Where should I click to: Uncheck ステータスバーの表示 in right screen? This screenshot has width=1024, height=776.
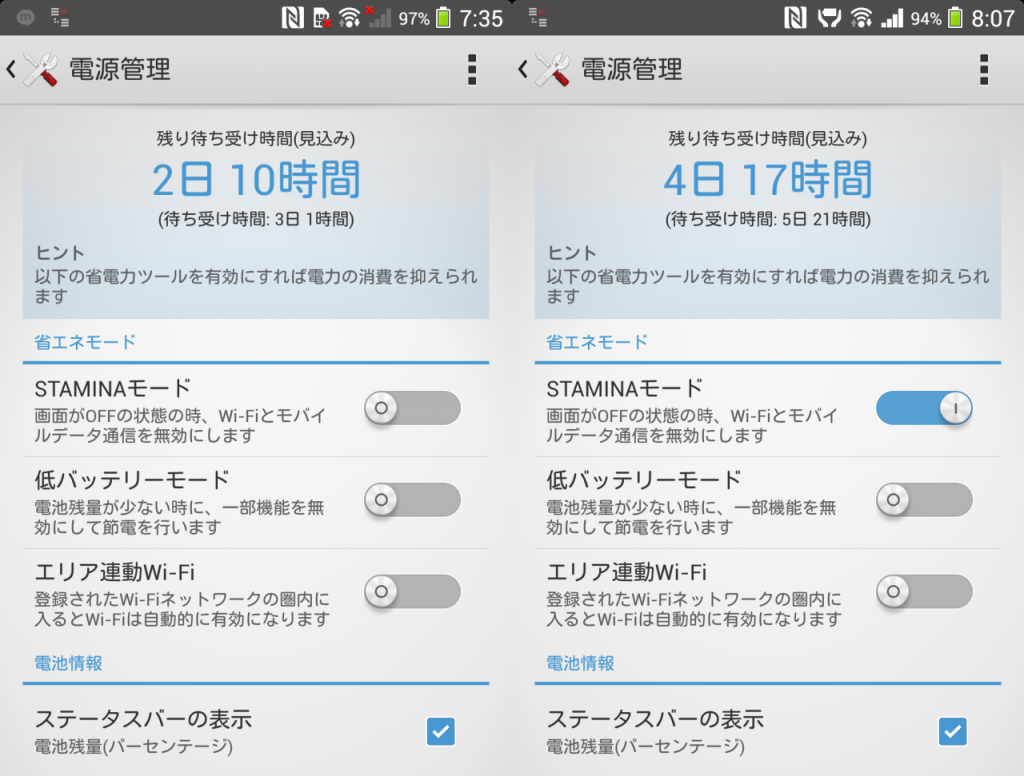(953, 731)
